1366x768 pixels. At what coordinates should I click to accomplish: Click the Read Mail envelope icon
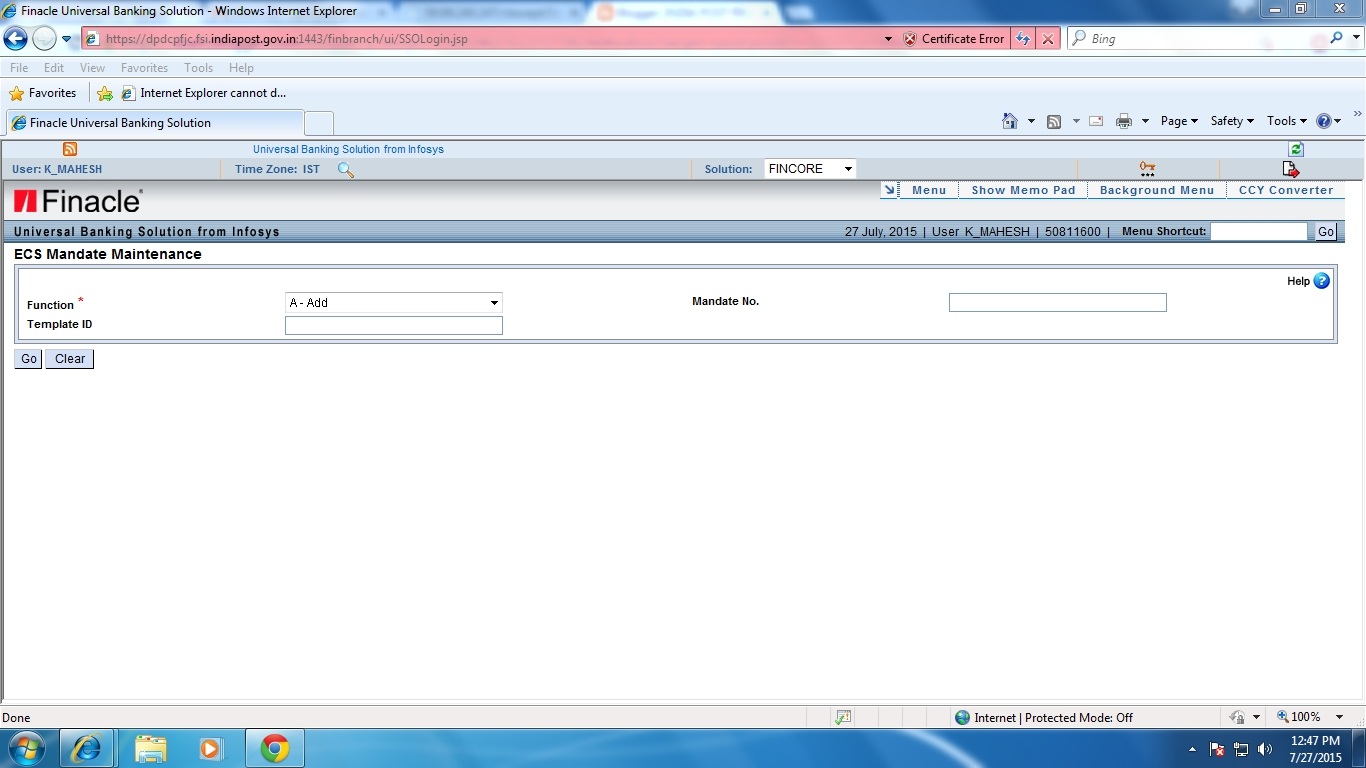point(1096,120)
